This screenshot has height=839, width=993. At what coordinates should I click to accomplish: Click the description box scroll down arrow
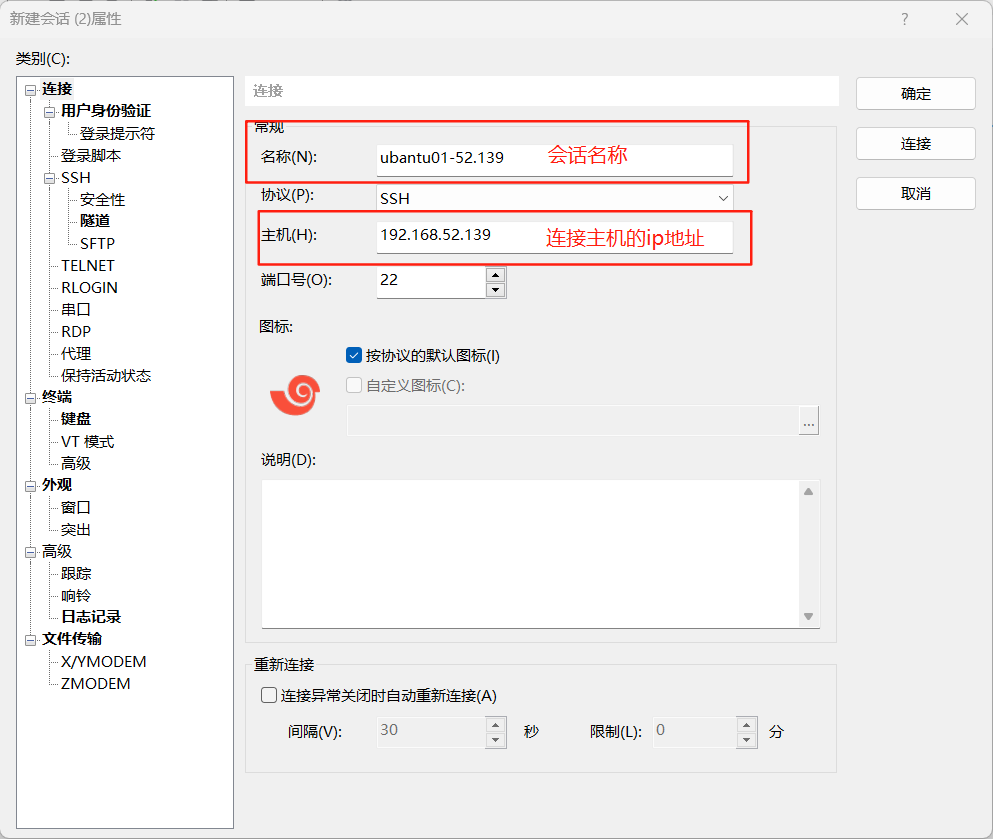pyautogui.click(x=809, y=616)
